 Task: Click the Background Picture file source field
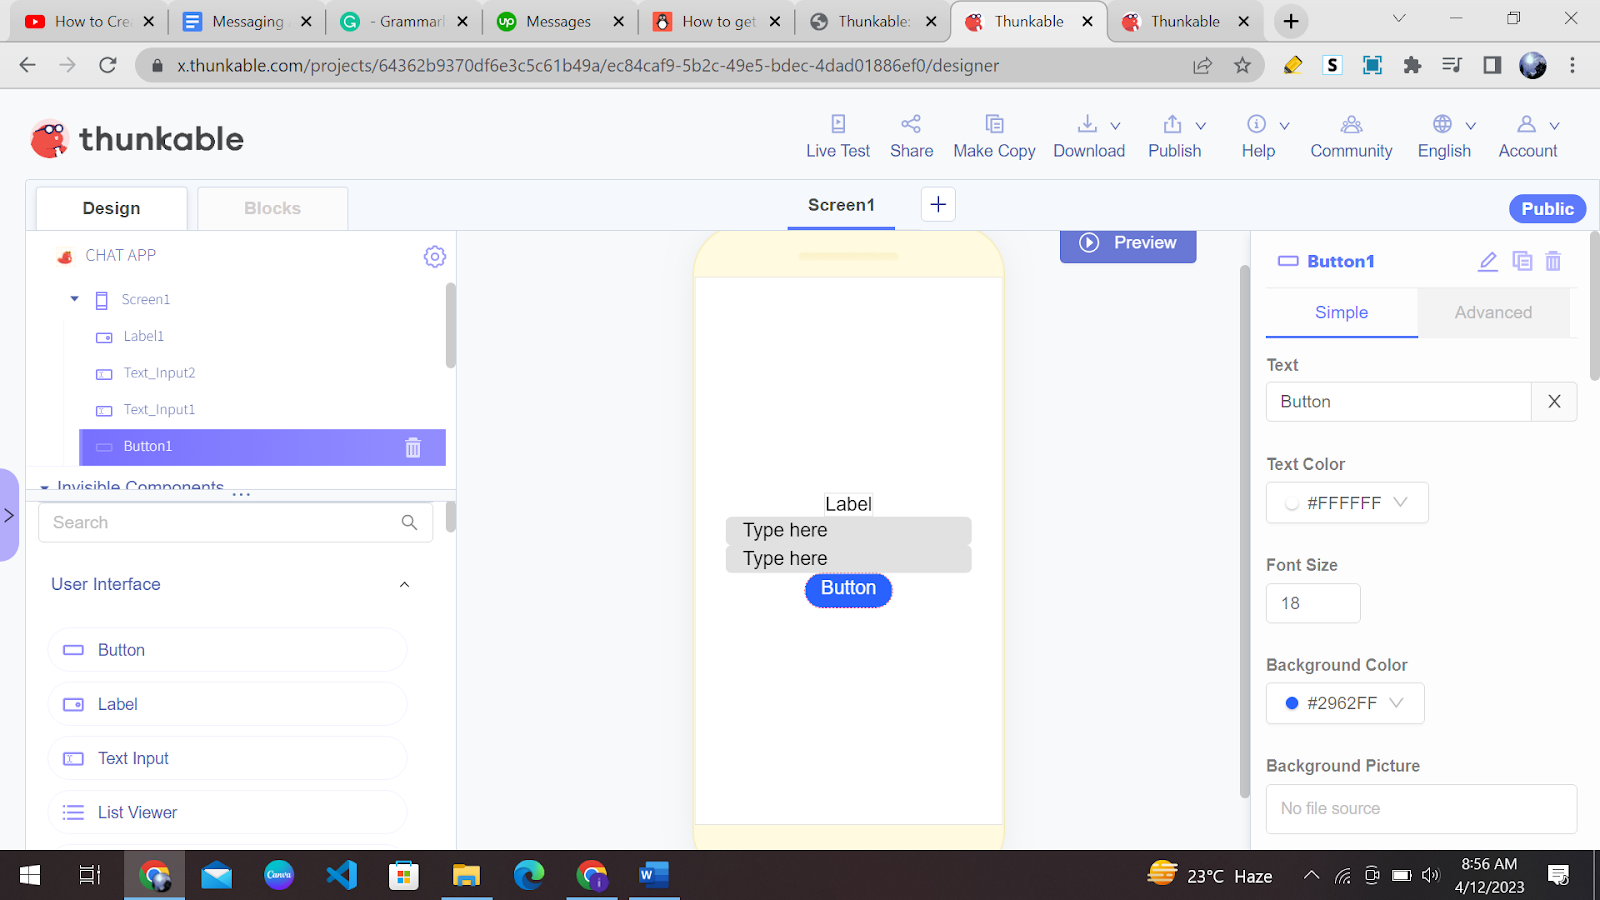tap(1421, 808)
